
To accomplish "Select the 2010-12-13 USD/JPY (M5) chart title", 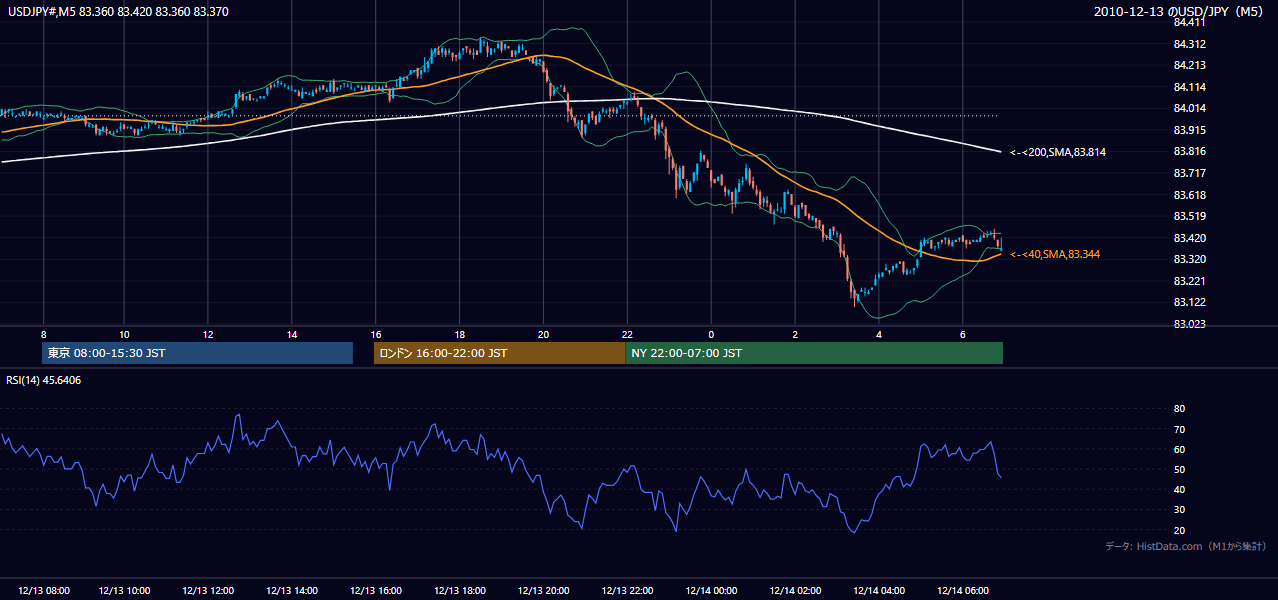I will (1180, 12).
